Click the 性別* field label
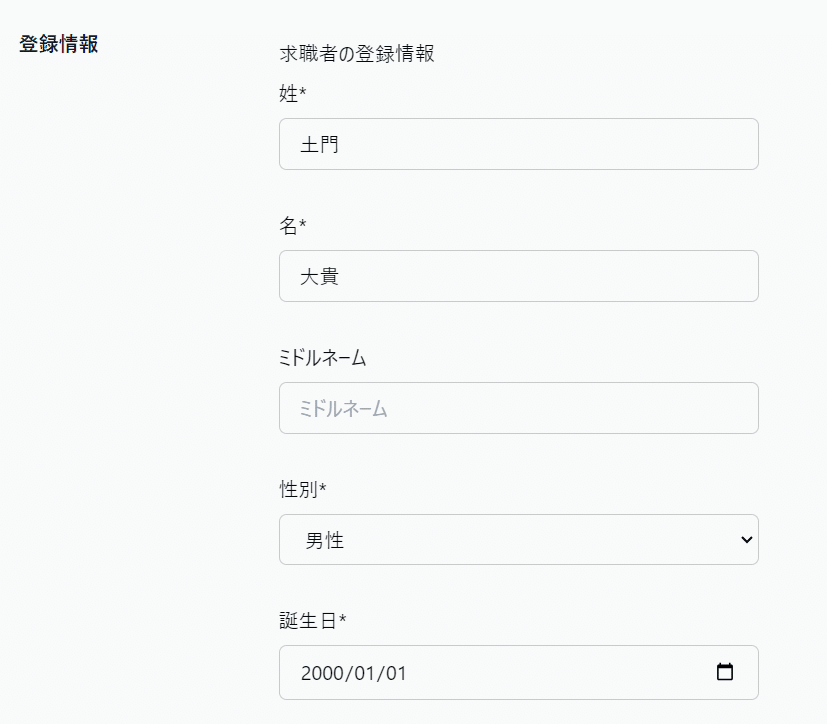The width and height of the screenshot is (827, 724). pyautogui.click(x=303, y=490)
